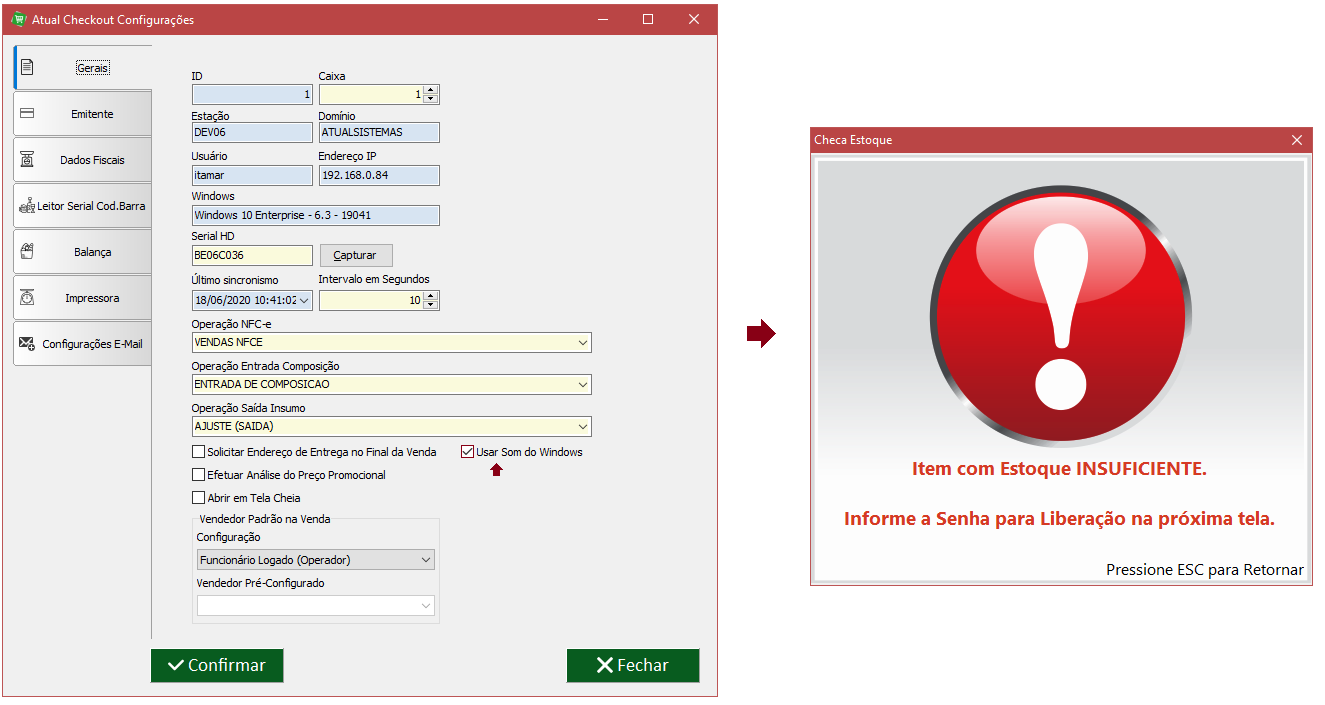Click the Dados Fiscais icon
The width and height of the screenshot is (1325, 705).
[27, 160]
